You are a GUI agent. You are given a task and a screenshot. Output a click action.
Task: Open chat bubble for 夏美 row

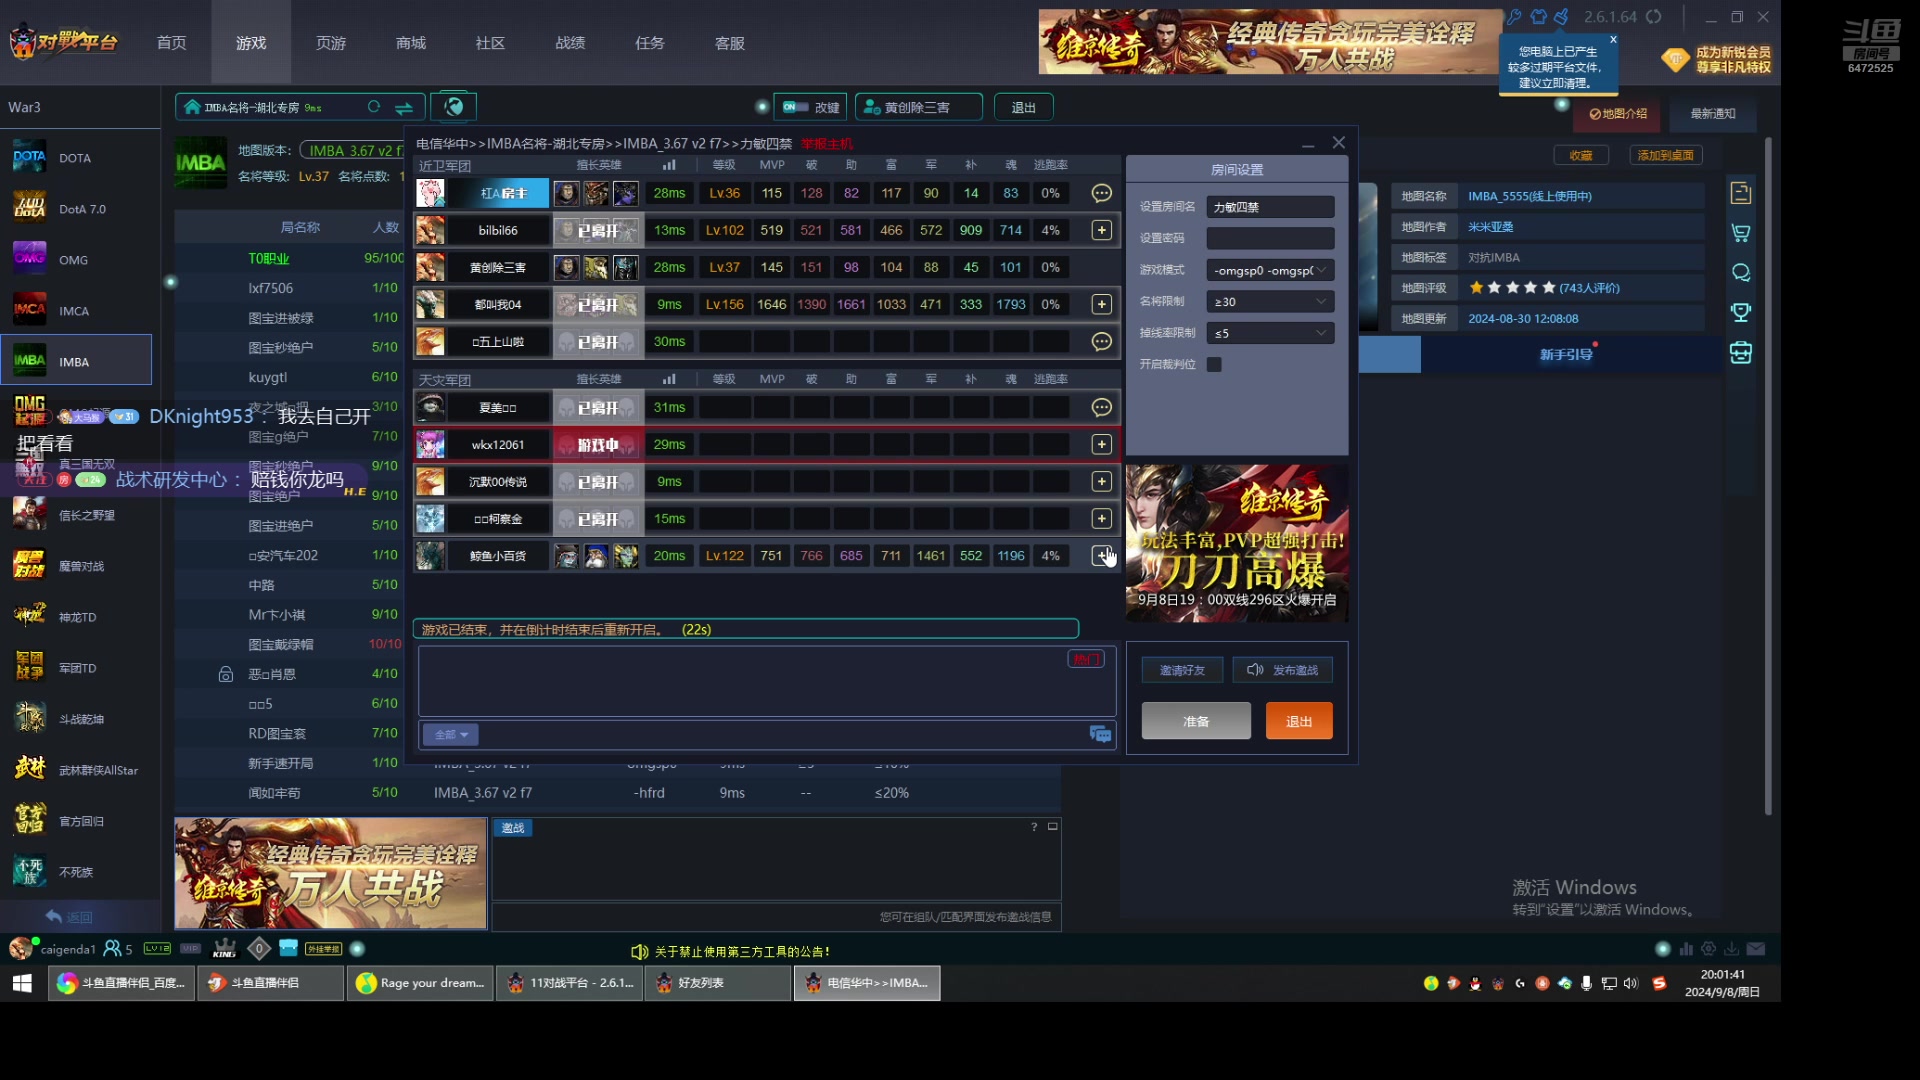tap(1101, 407)
